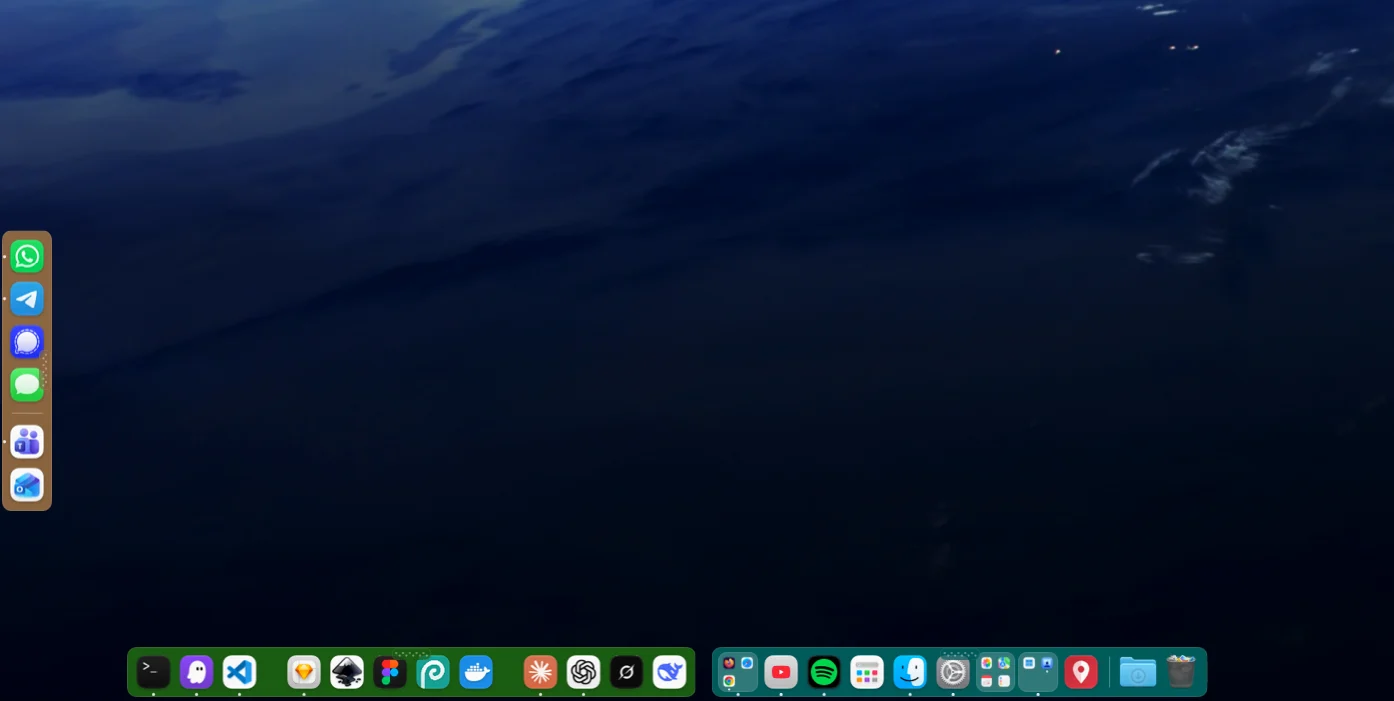Launch the Claude orange starburst icon
This screenshot has width=1394, height=701.
pyautogui.click(x=540, y=672)
